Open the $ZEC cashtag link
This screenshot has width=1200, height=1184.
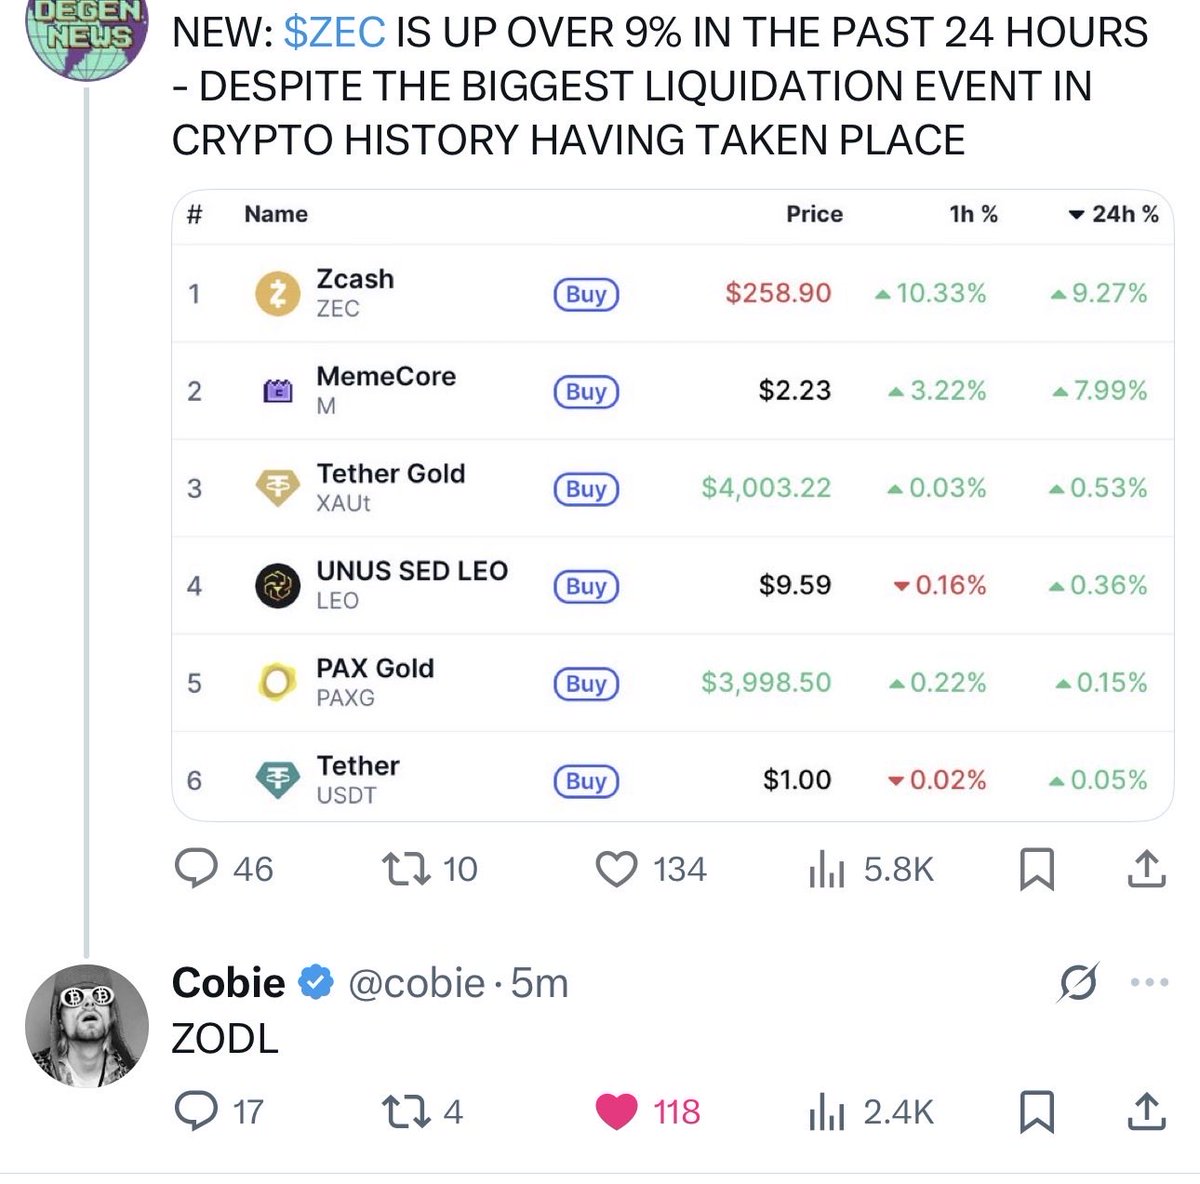(x=334, y=33)
